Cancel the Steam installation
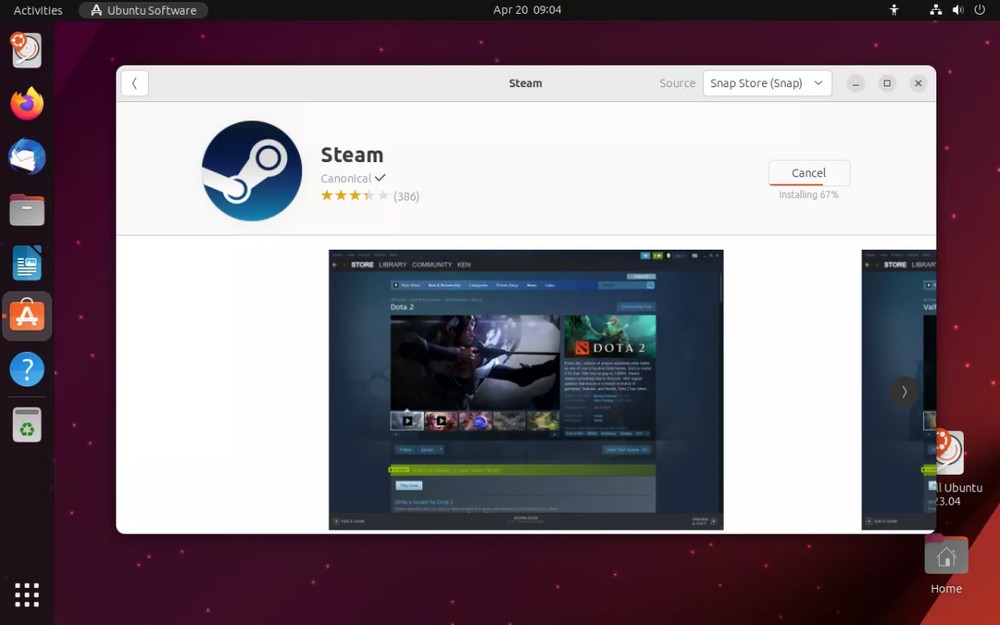 coord(808,173)
